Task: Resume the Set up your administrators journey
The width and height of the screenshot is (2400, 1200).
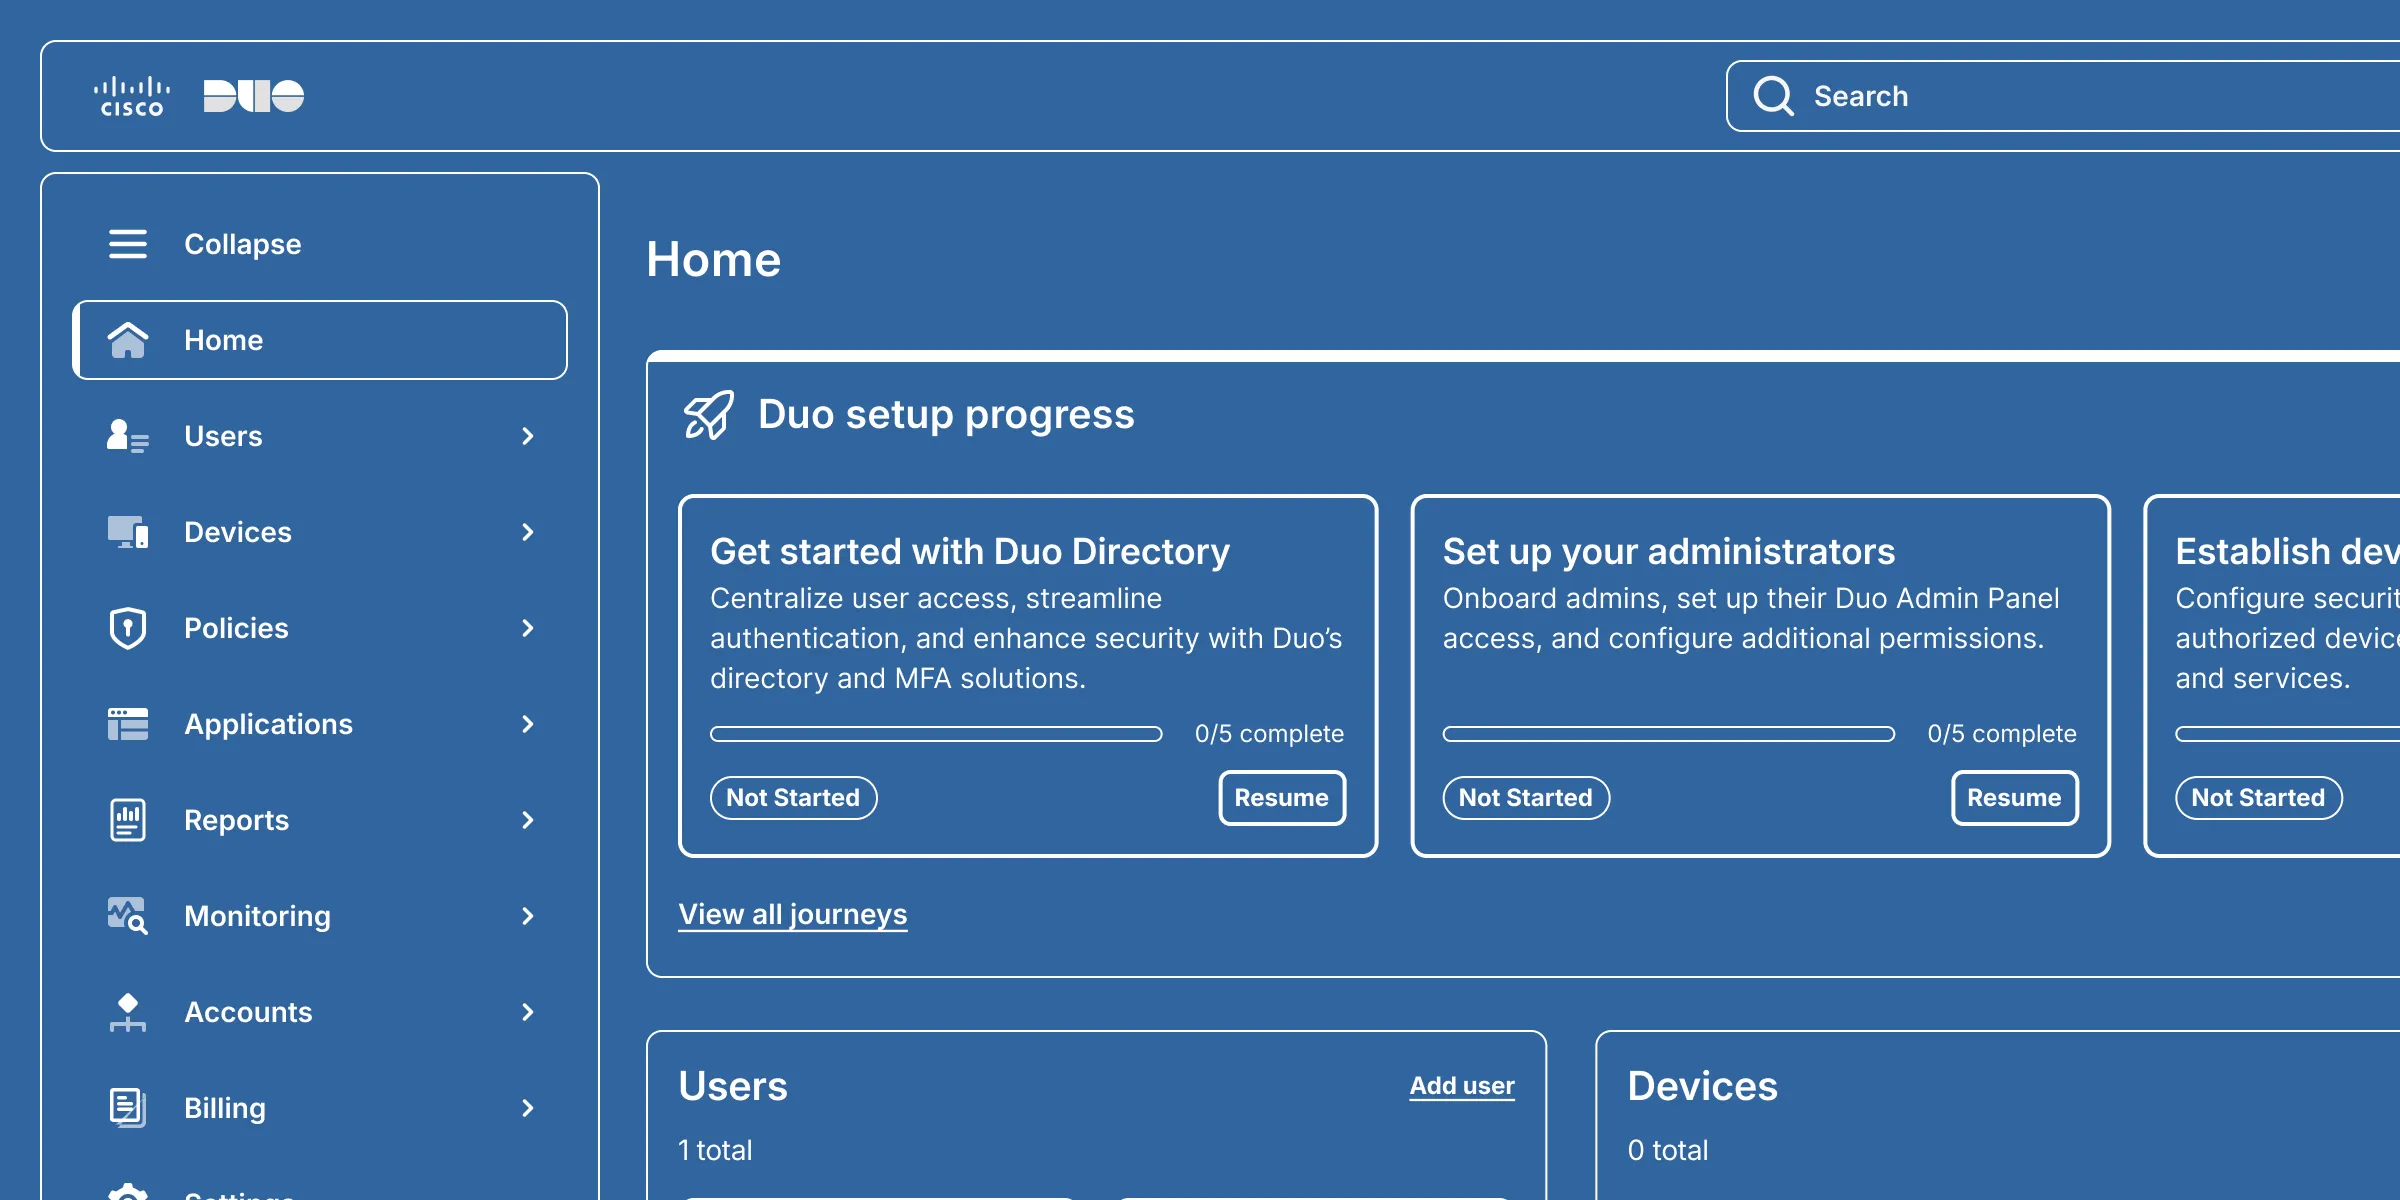Action: [2014, 797]
